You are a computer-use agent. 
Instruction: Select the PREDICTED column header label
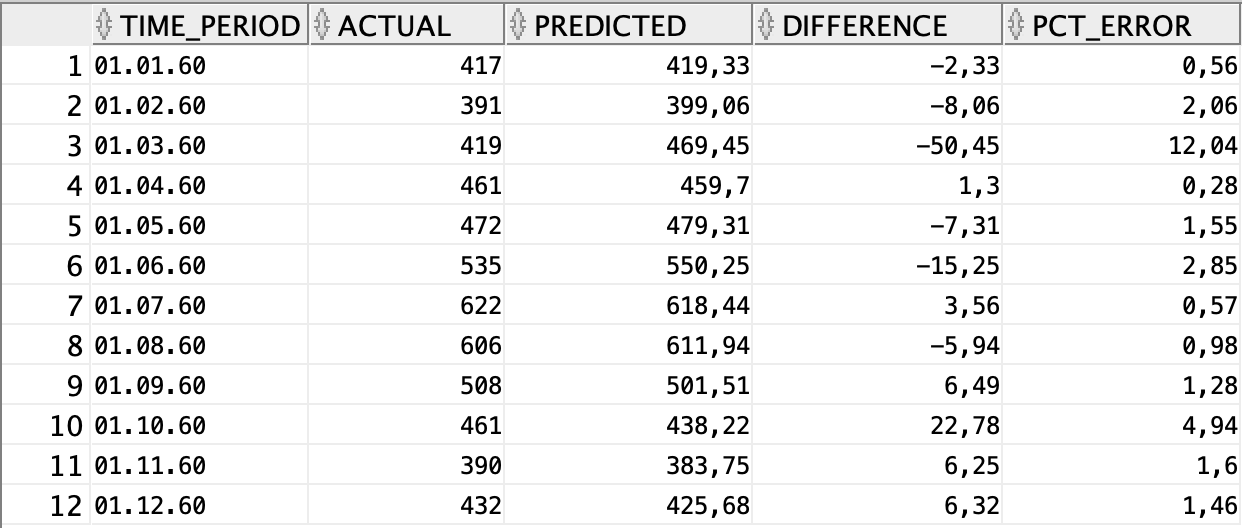(x=610, y=25)
